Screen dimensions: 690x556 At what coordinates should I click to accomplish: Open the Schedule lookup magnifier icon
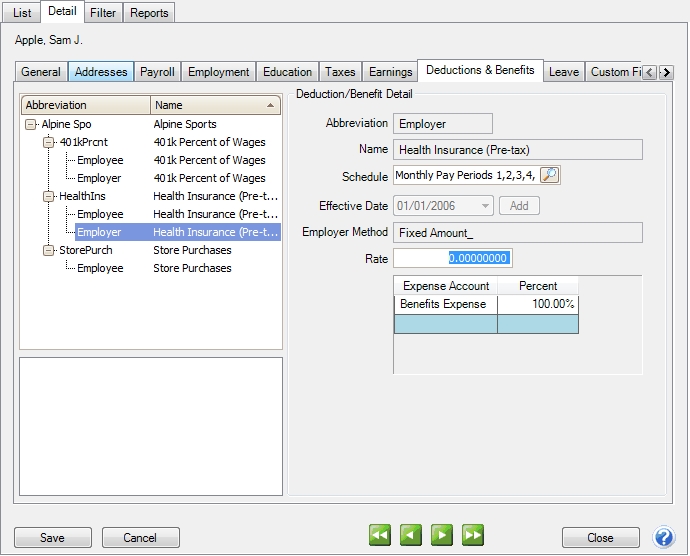click(x=550, y=176)
